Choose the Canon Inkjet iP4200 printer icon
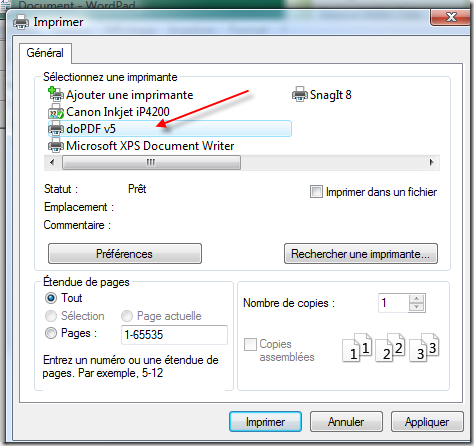Viewport: 474px width, 446px height. tap(56, 112)
